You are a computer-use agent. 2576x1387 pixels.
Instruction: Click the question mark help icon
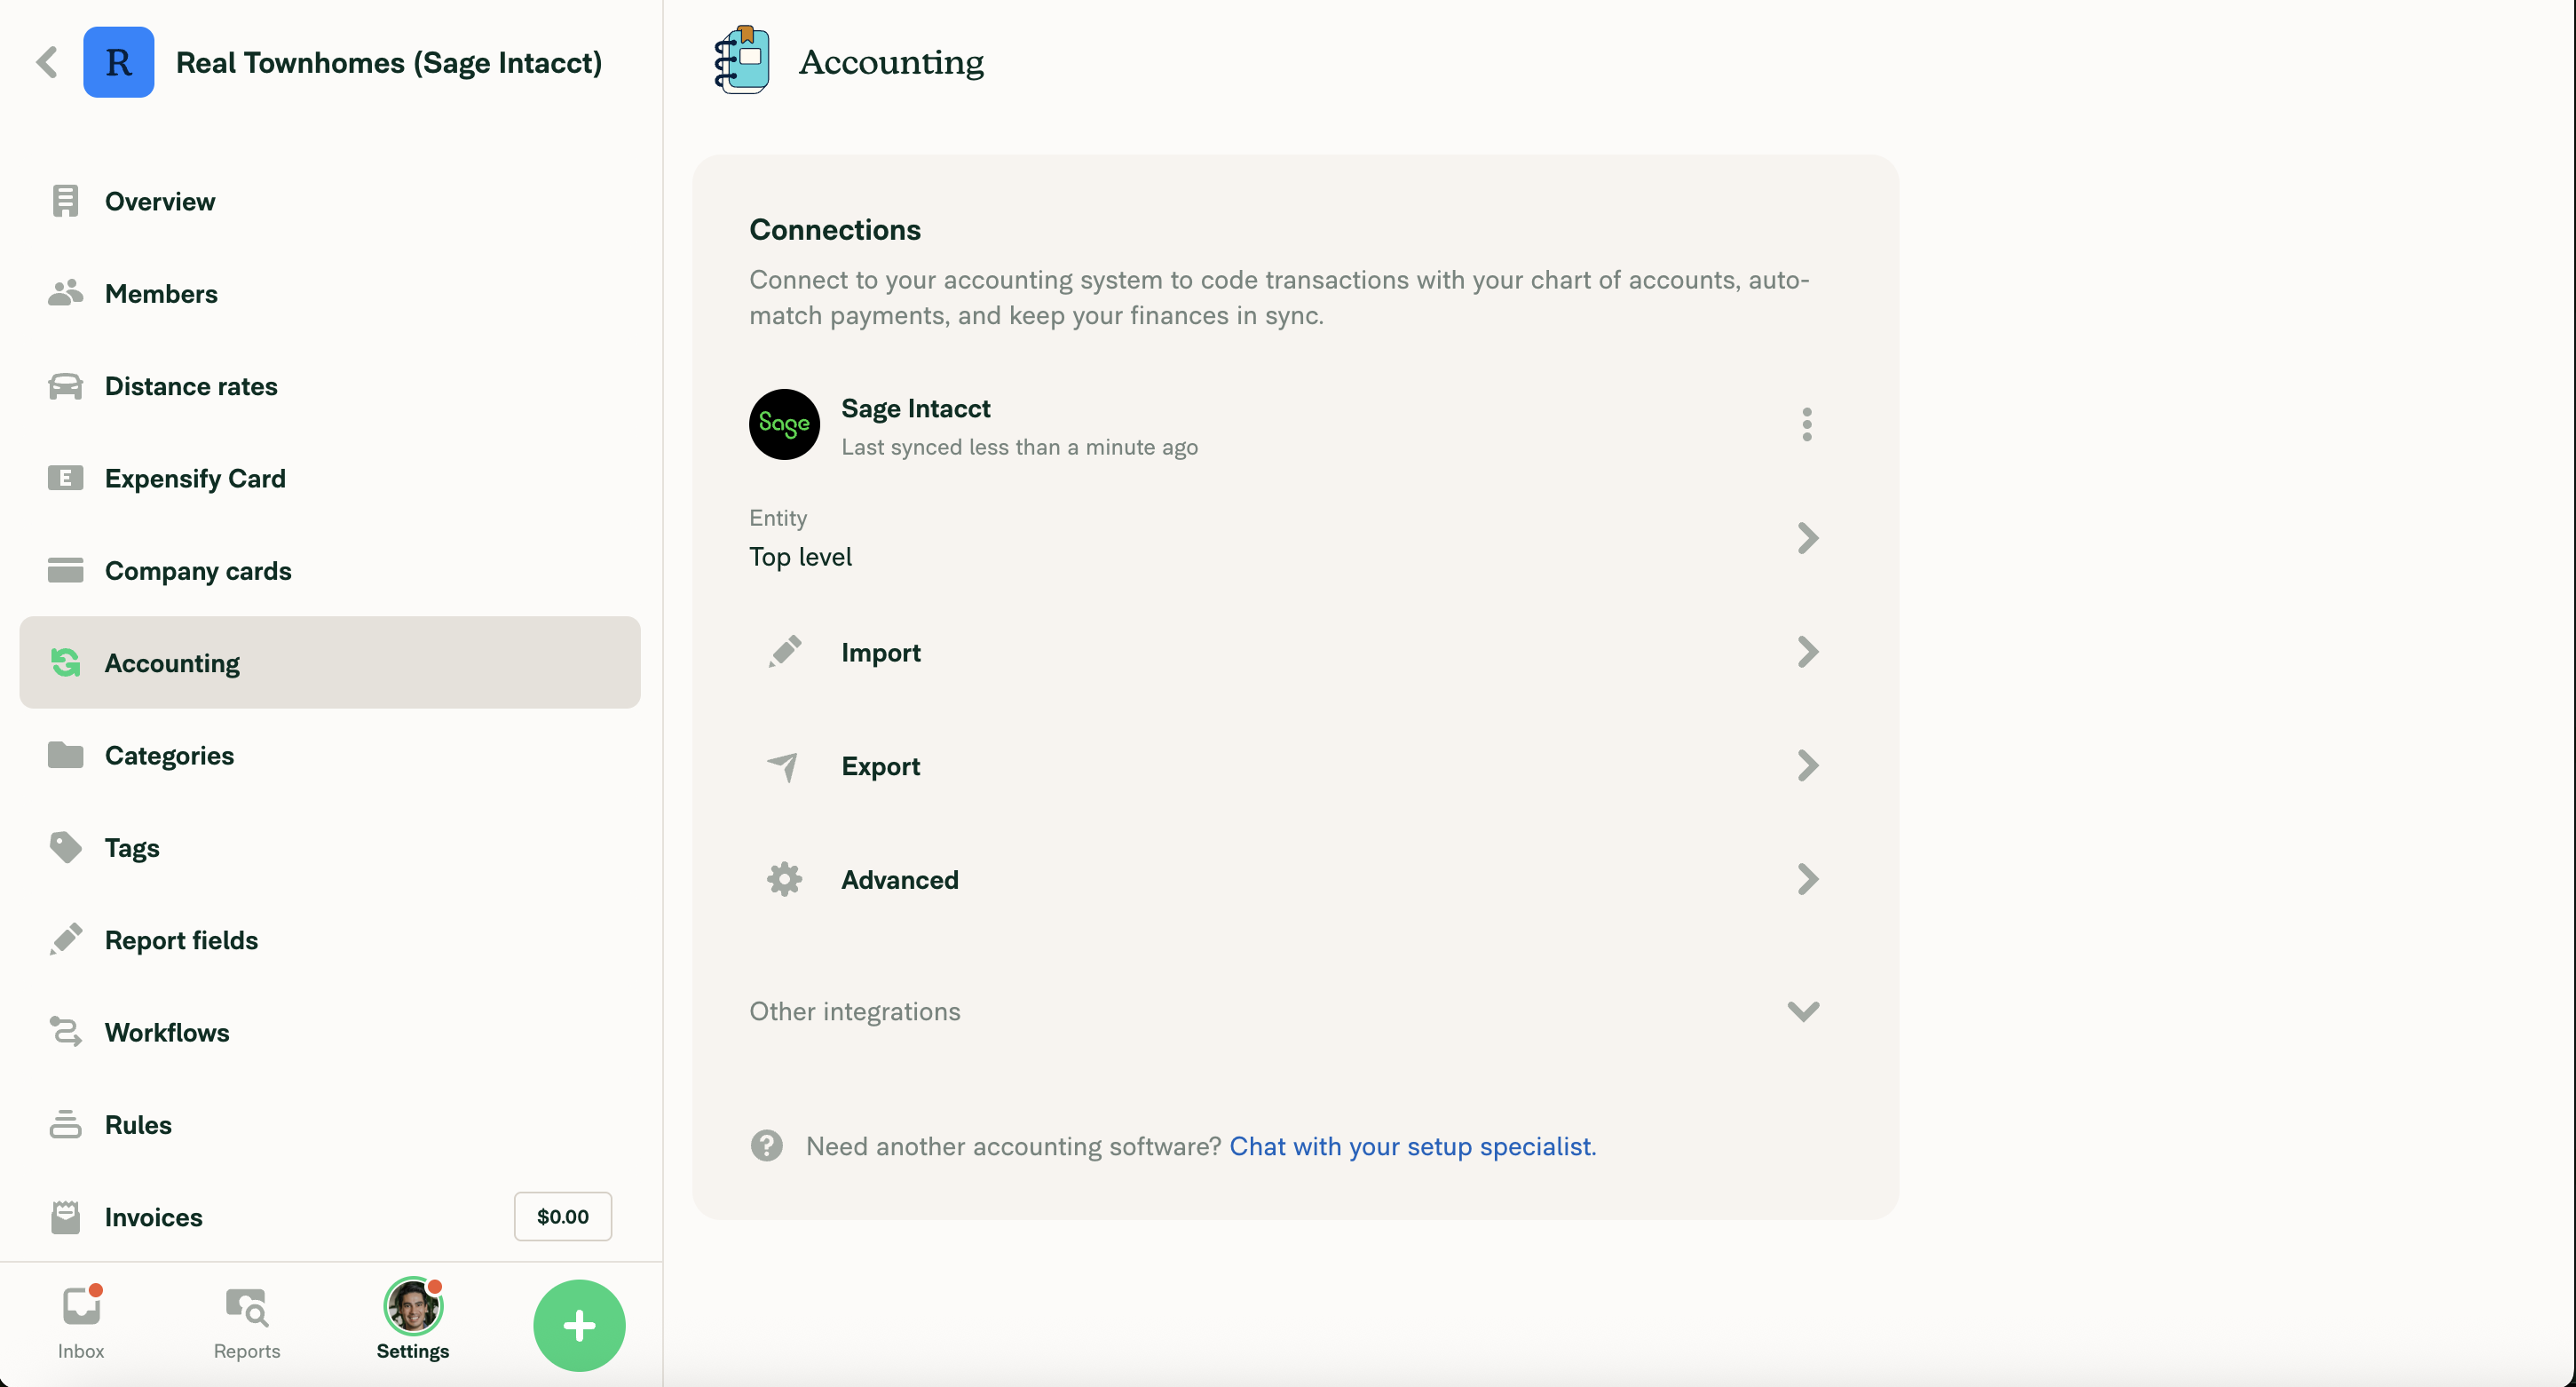point(767,1146)
